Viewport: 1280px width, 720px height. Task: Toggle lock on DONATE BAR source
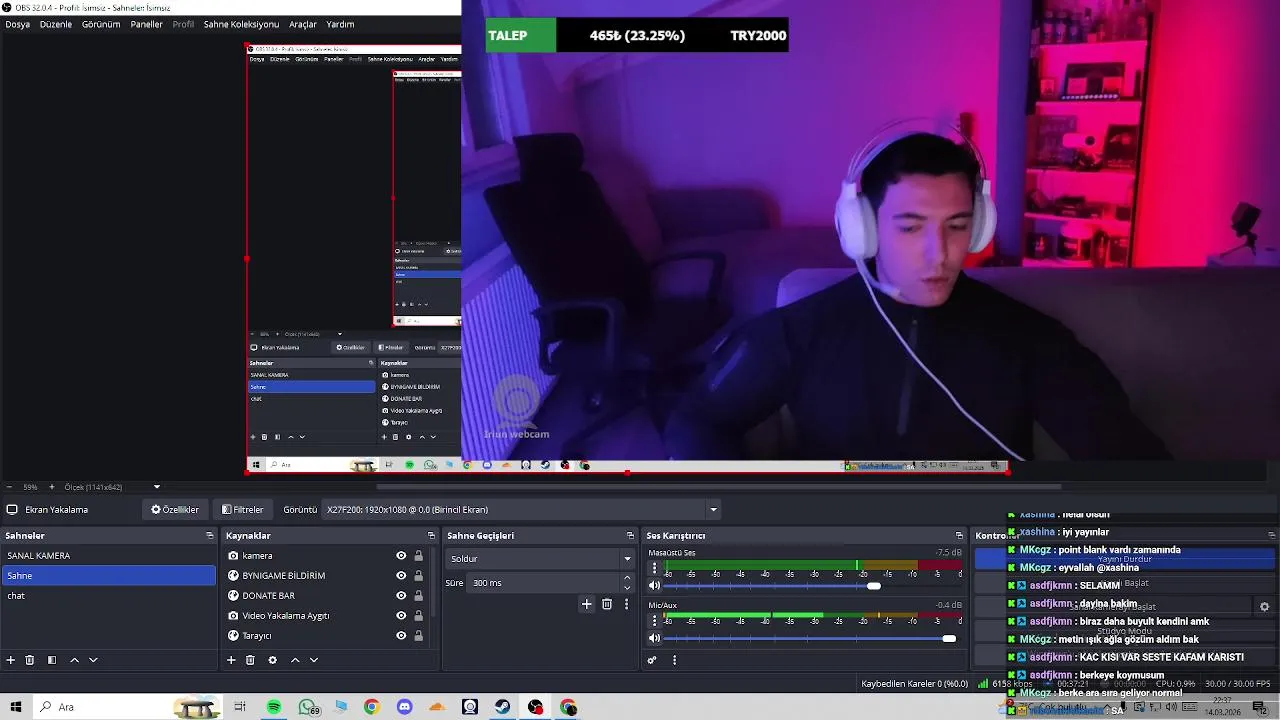(418, 596)
